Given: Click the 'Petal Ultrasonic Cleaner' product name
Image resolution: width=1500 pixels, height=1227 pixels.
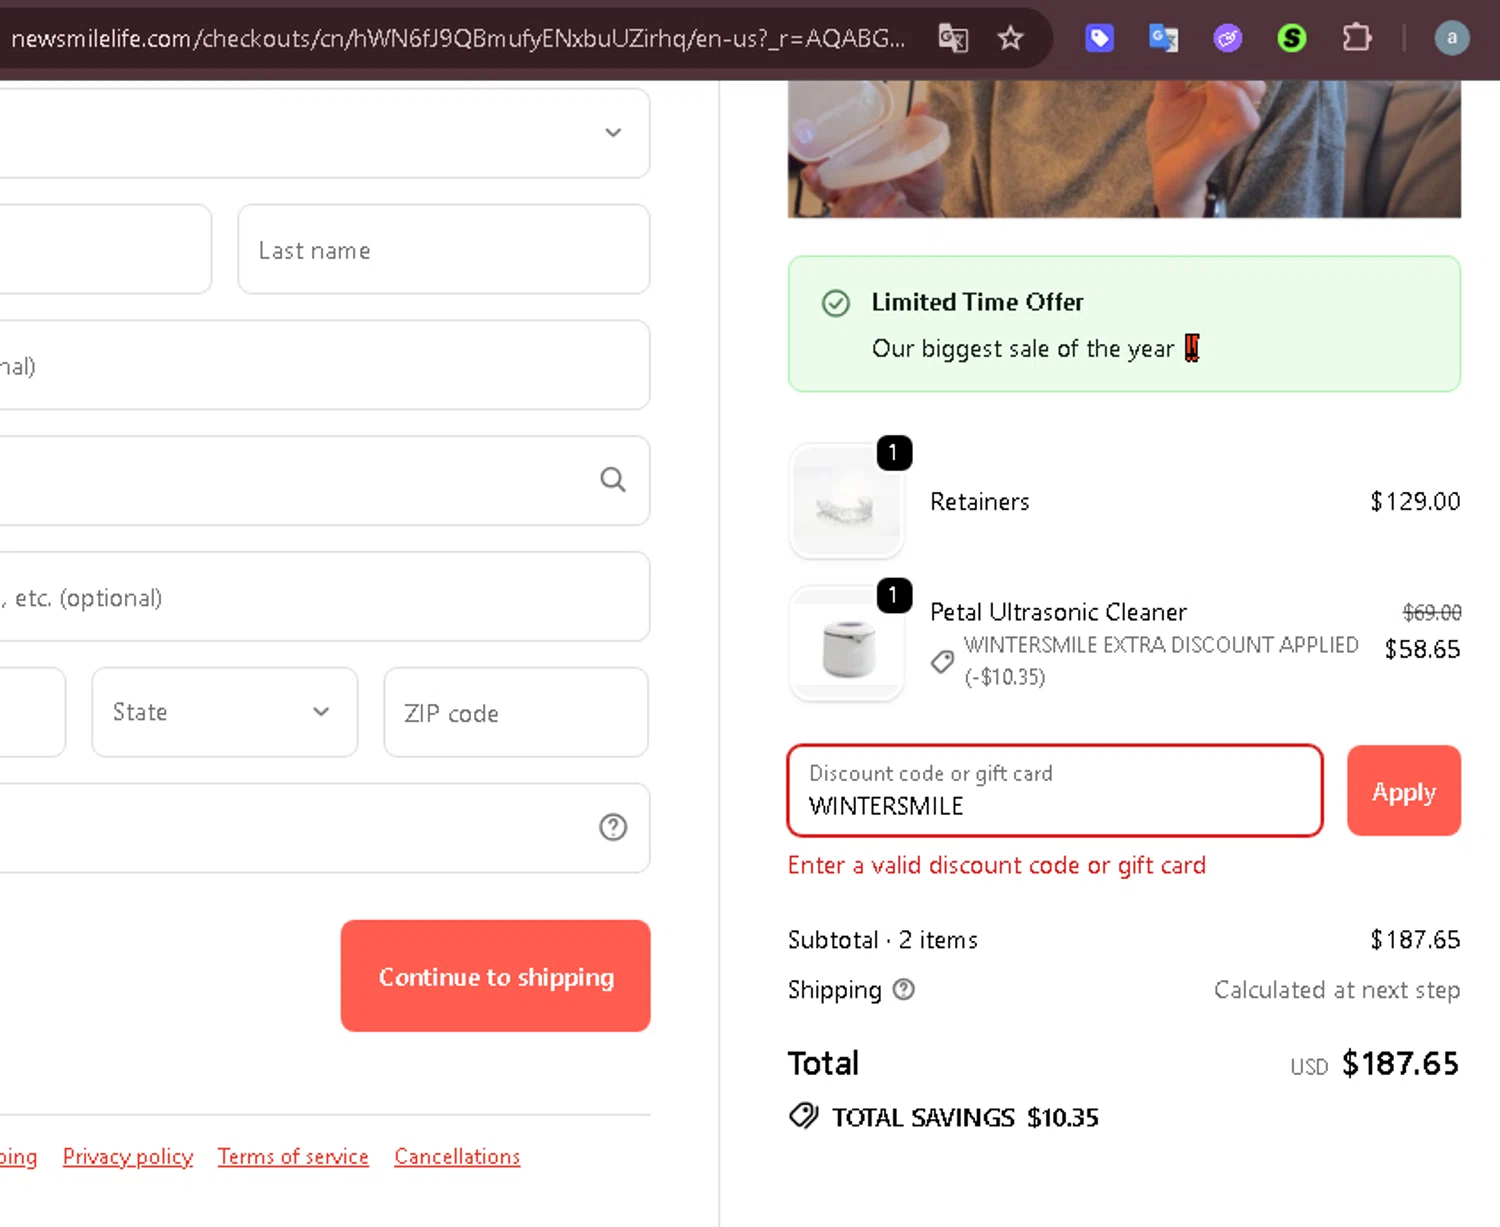Looking at the screenshot, I should tap(1059, 611).
